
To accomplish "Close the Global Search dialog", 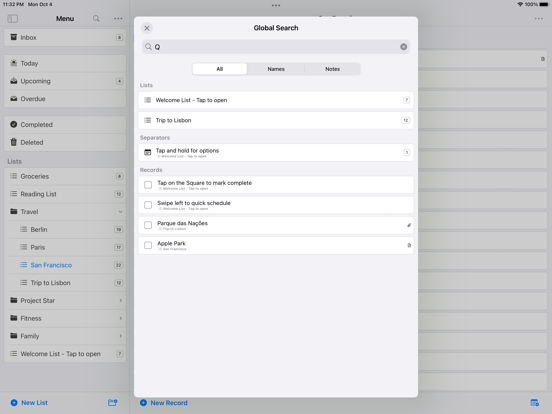I will tap(147, 28).
